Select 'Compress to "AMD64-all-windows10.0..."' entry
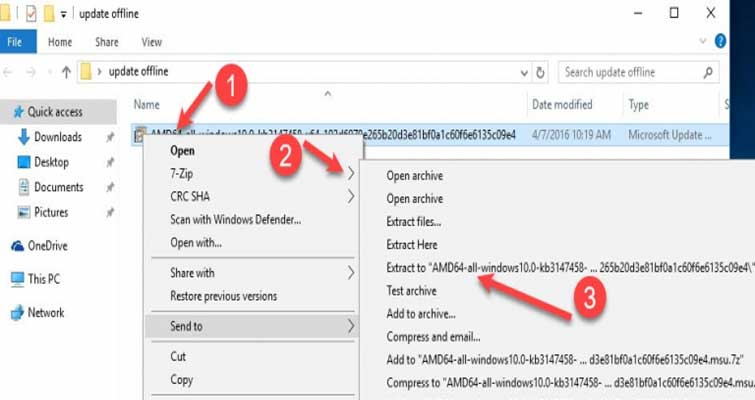Screen dimensions: 755x400 pos(570,383)
